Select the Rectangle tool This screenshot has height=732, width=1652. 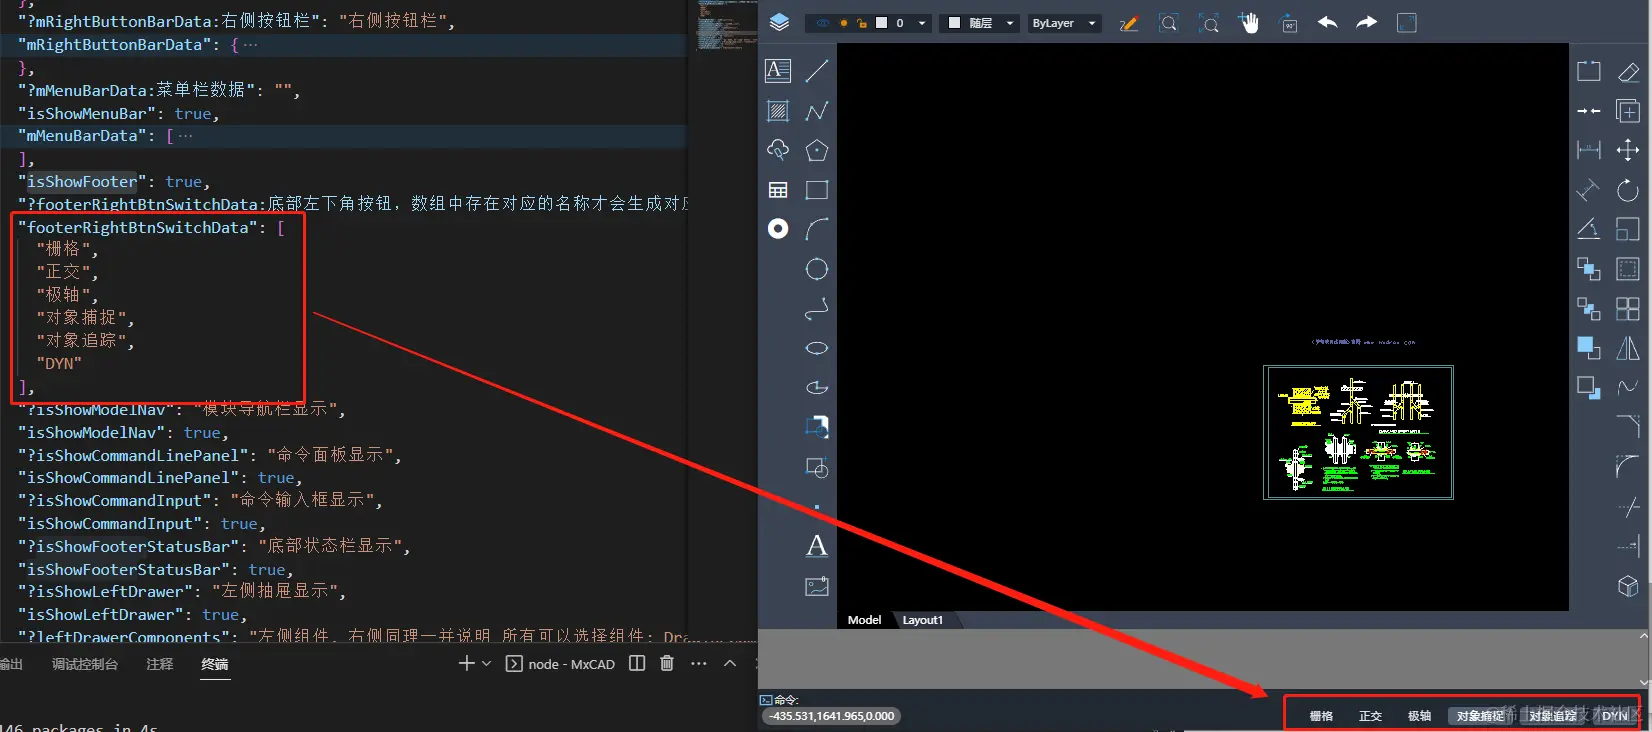817,190
